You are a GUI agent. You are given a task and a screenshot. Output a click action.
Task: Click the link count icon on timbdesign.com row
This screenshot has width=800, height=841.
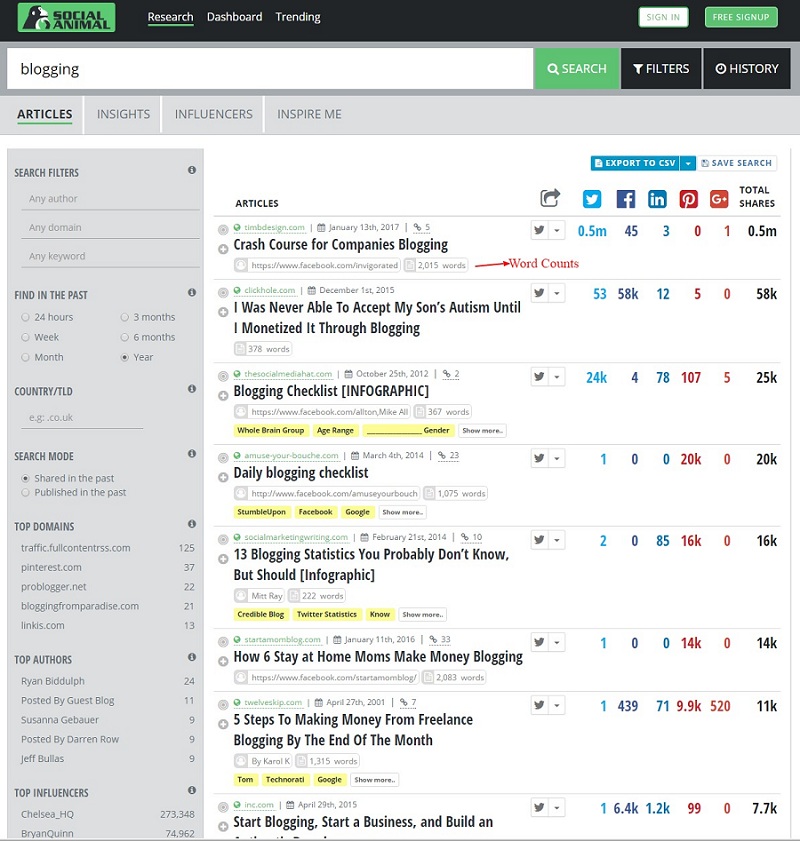[418, 227]
